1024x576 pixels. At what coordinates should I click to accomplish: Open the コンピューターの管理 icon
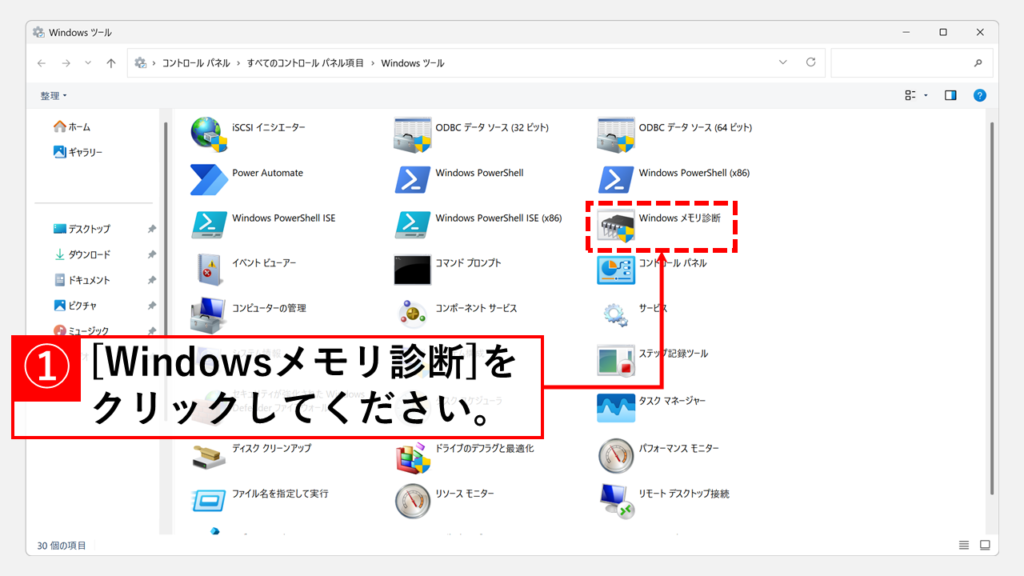209,315
